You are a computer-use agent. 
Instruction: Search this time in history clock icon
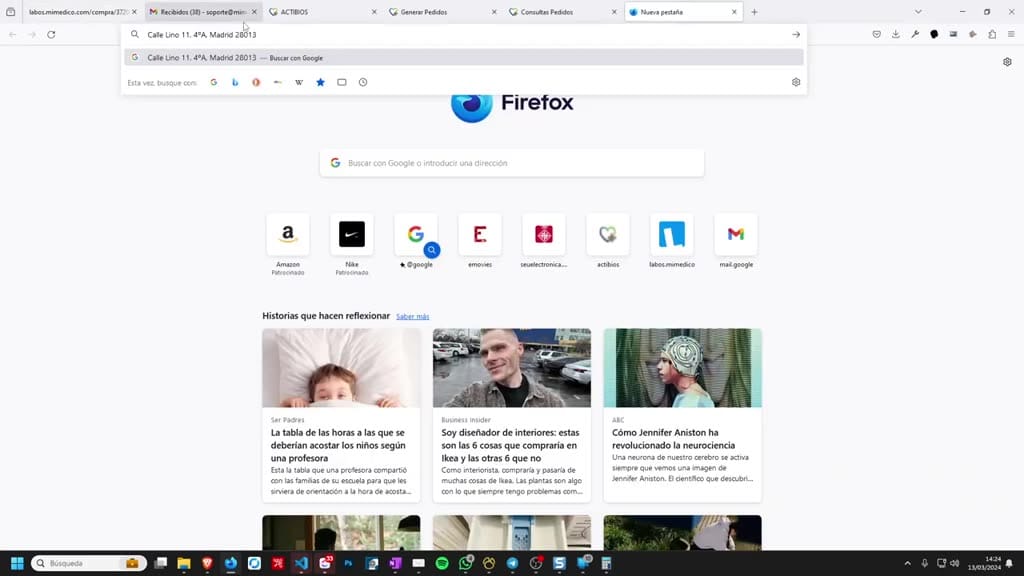(x=363, y=82)
